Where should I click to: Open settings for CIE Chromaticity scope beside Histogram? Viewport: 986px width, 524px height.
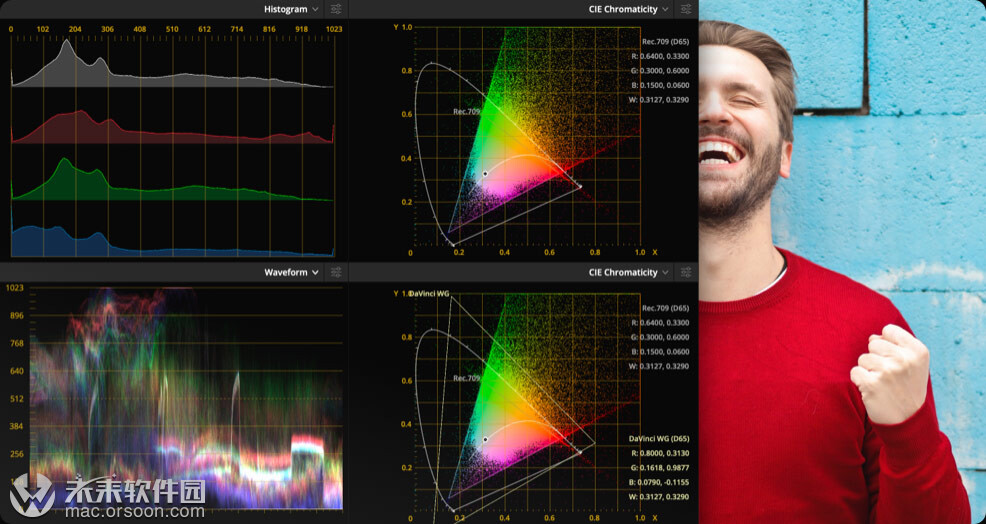click(x=686, y=9)
